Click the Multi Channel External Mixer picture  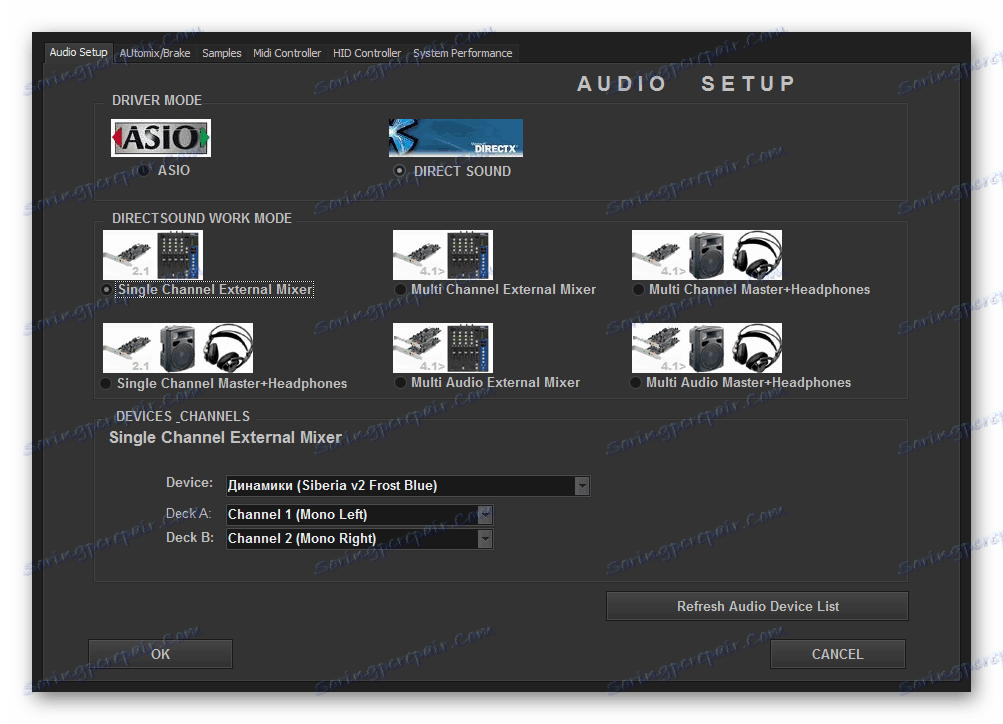tap(443, 255)
